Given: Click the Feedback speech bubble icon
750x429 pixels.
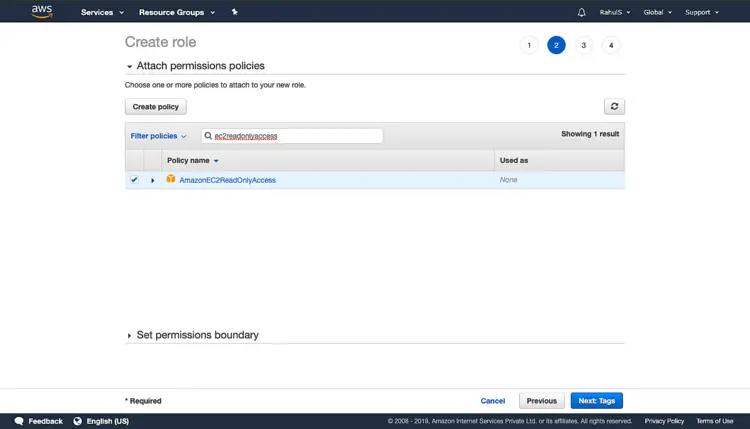Looking at the screenshot, I should pyautogui.click(x=19, y=421).
